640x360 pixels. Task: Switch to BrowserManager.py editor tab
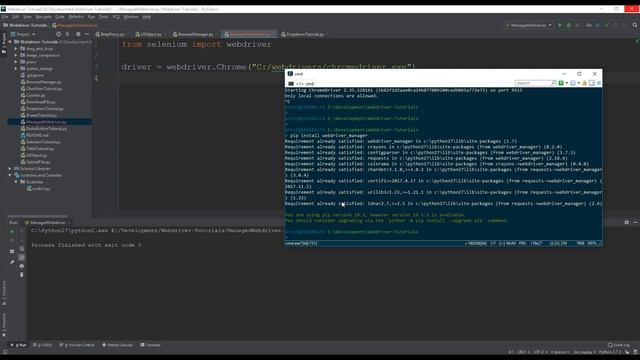click(x=193, y=34)
